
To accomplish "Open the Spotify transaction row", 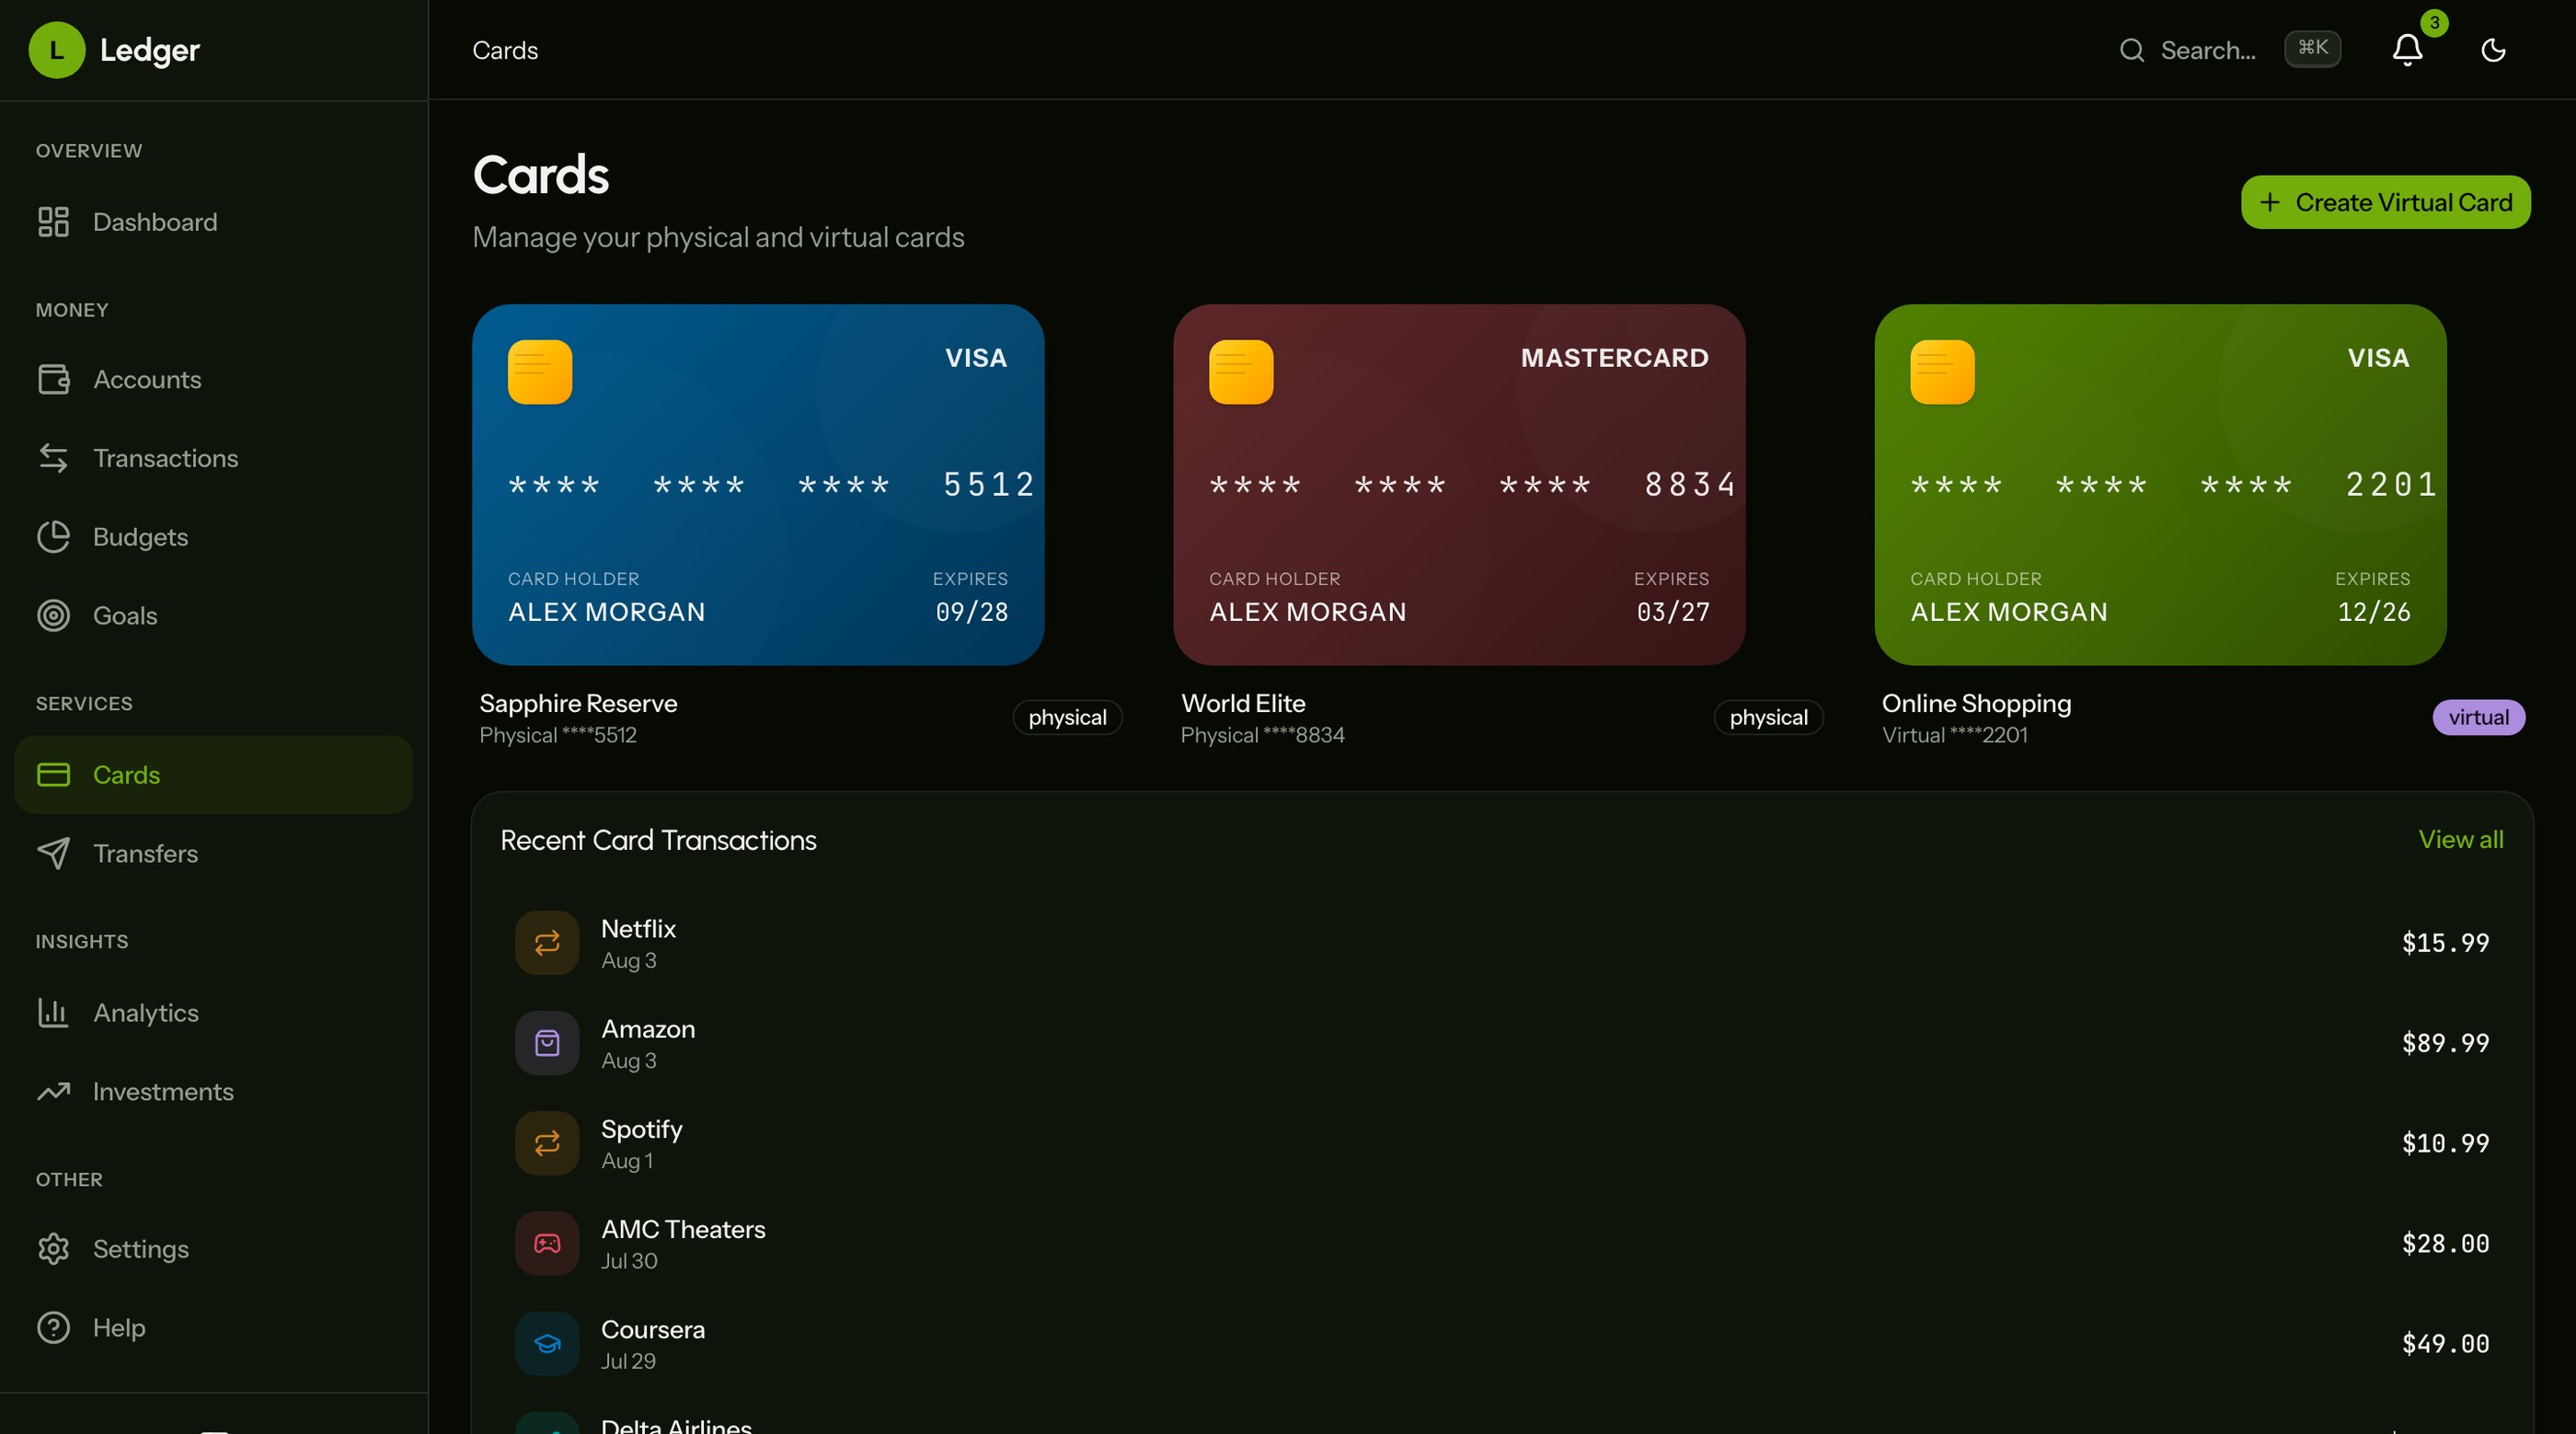I will coord(1502,1143).
